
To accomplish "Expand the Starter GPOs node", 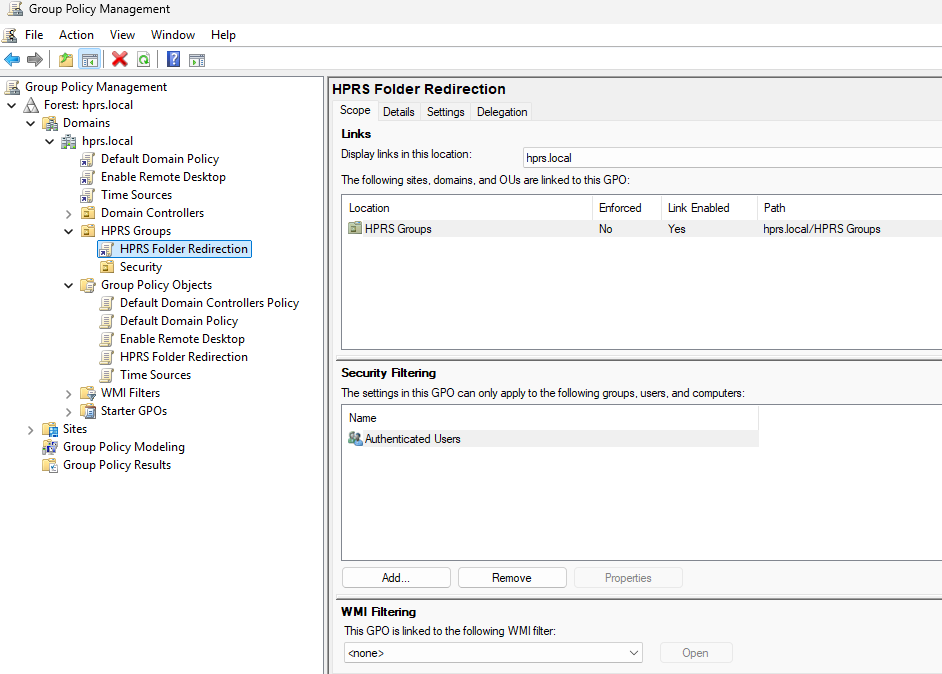I will (68, 412).
